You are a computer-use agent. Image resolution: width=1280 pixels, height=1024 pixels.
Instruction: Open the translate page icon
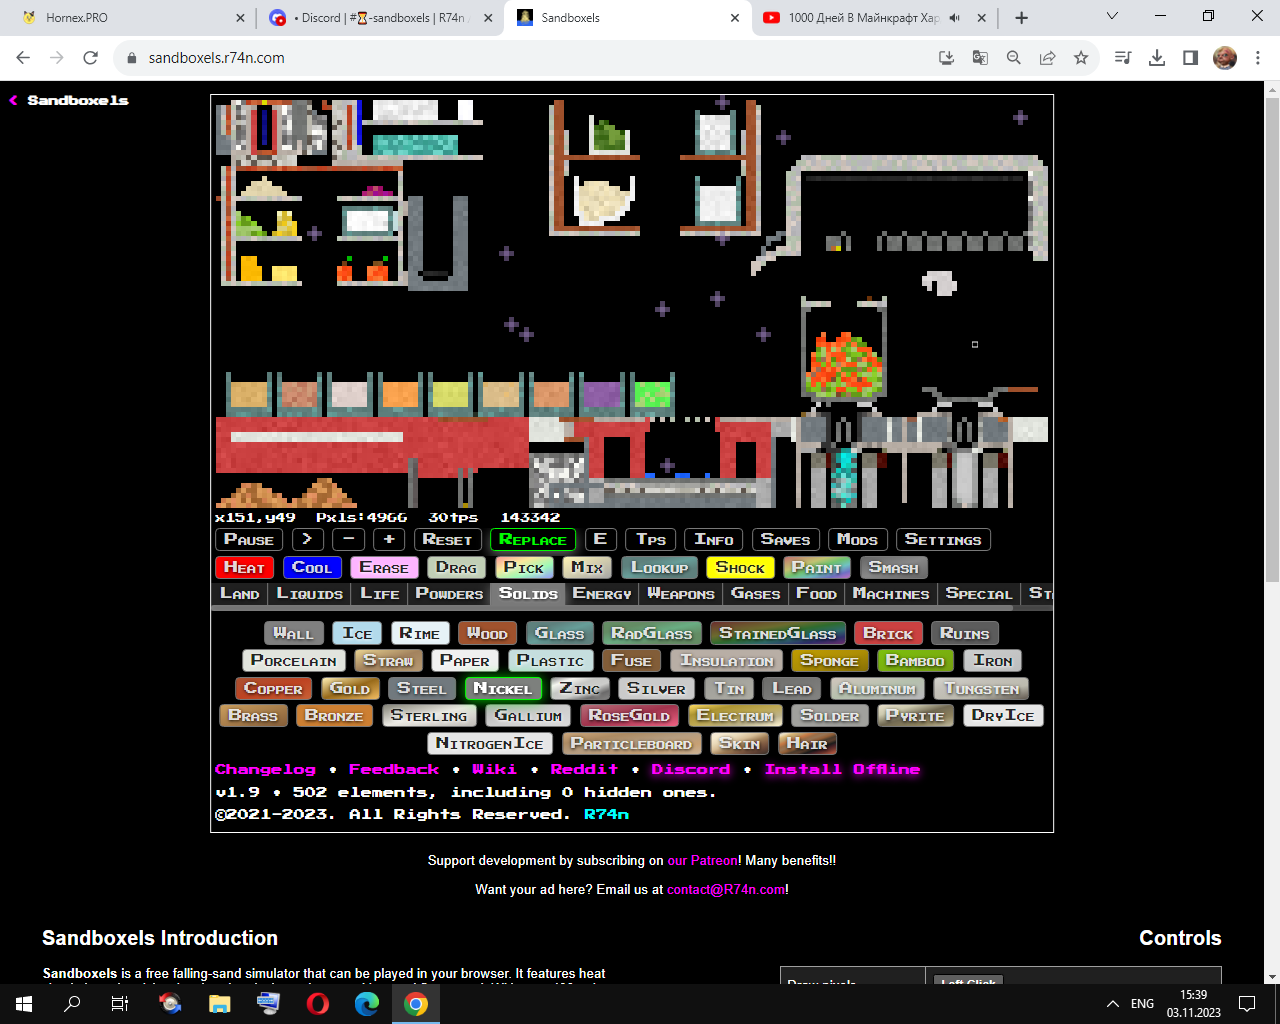click(980, 58)
